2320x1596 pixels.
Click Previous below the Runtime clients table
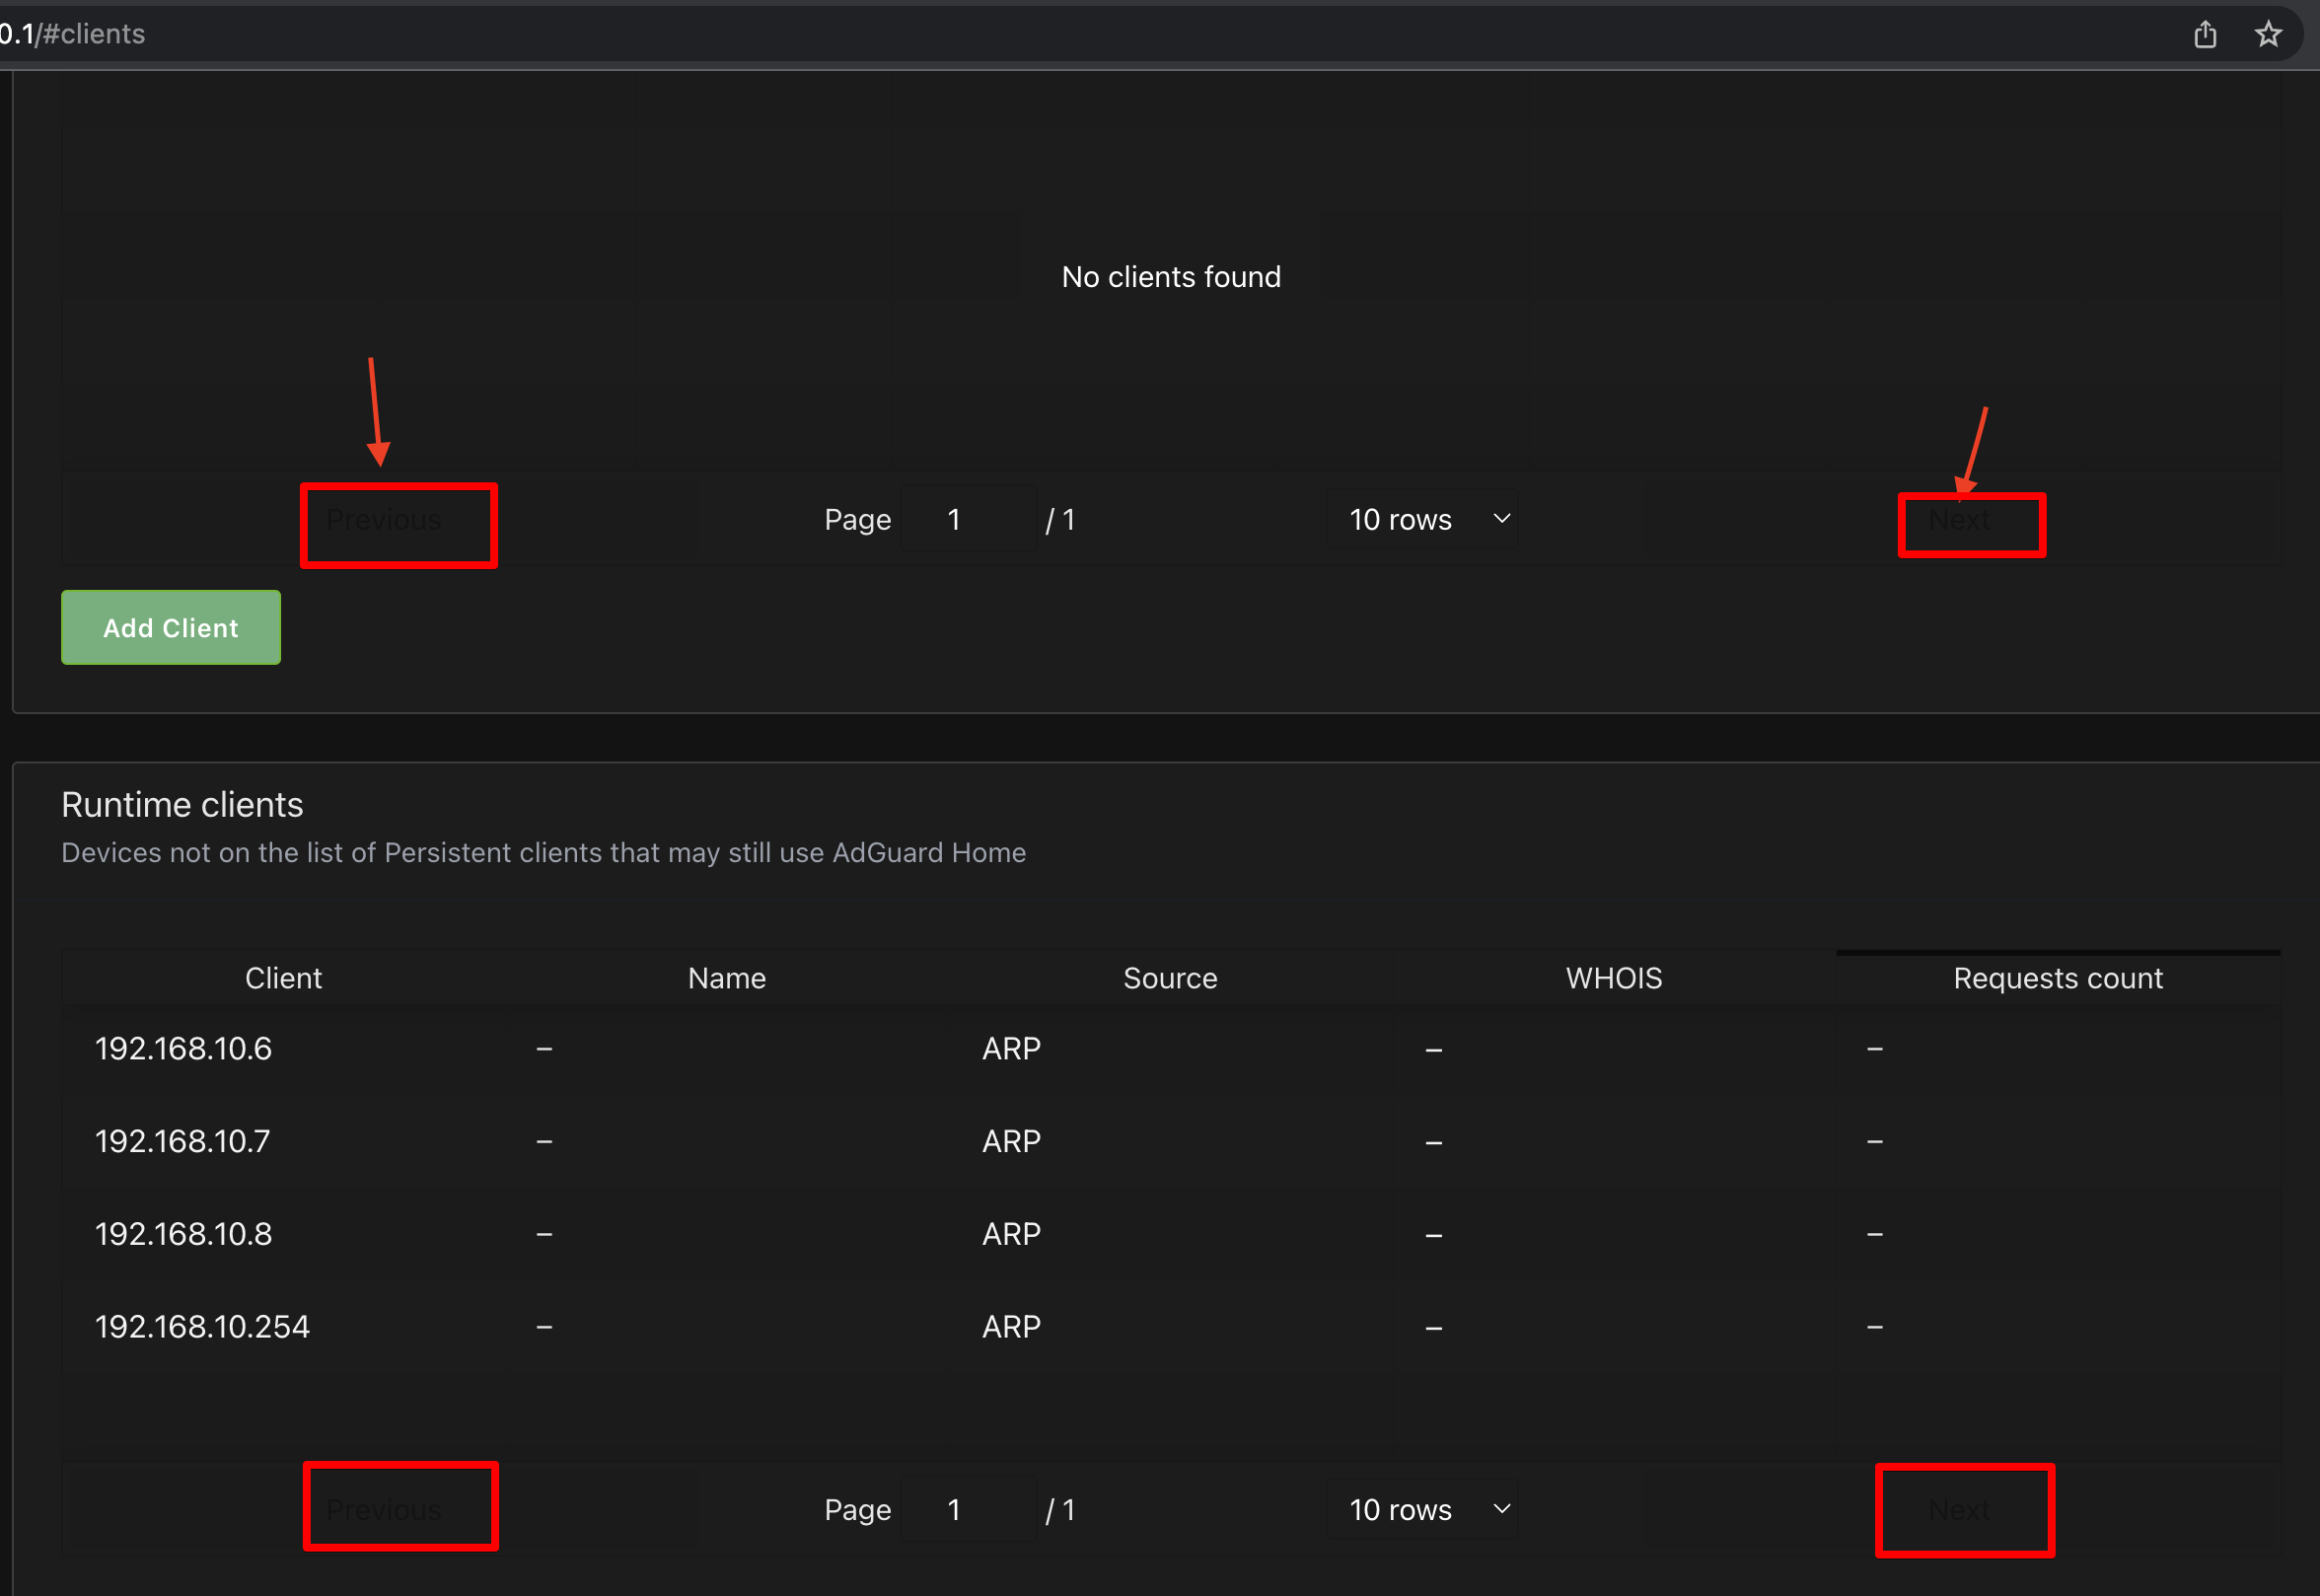[399, 1508]
